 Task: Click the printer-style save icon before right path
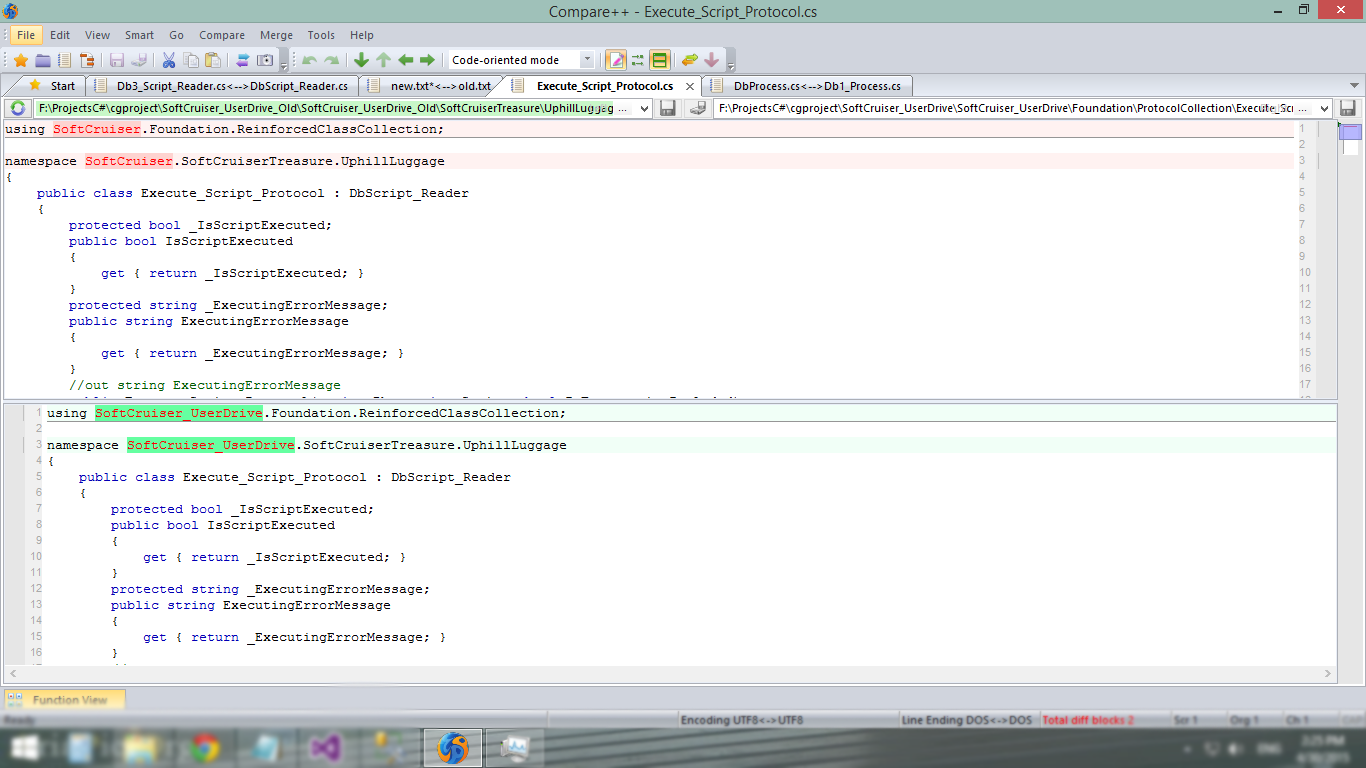click(698, 108)
